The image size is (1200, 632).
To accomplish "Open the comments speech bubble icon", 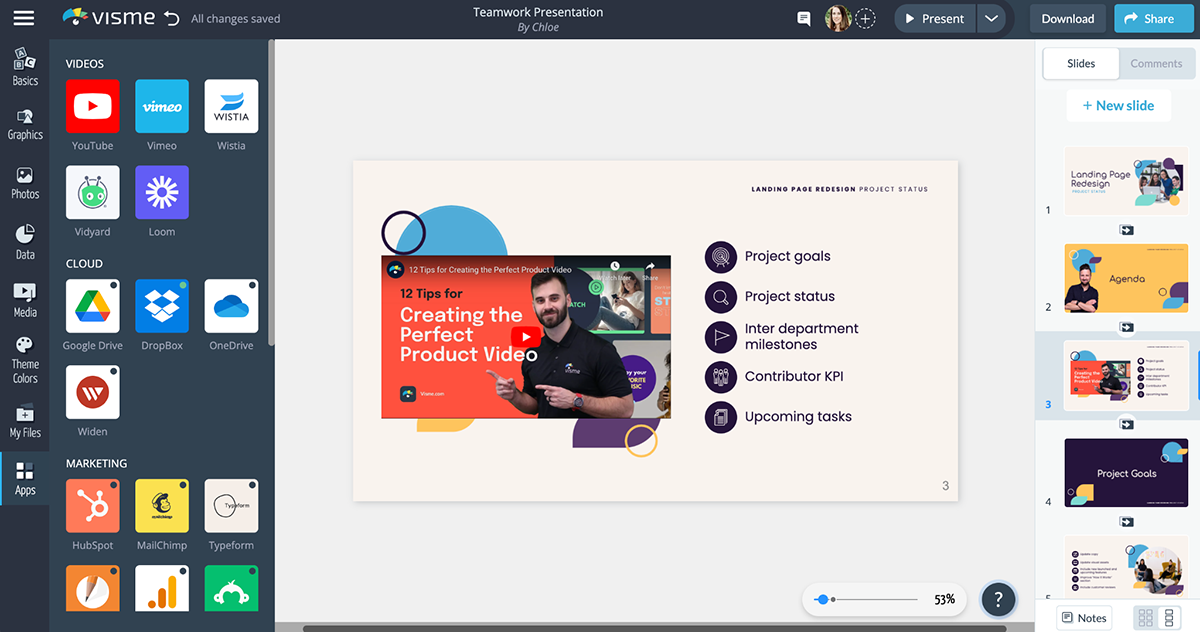I will click(x=803, y=19).
